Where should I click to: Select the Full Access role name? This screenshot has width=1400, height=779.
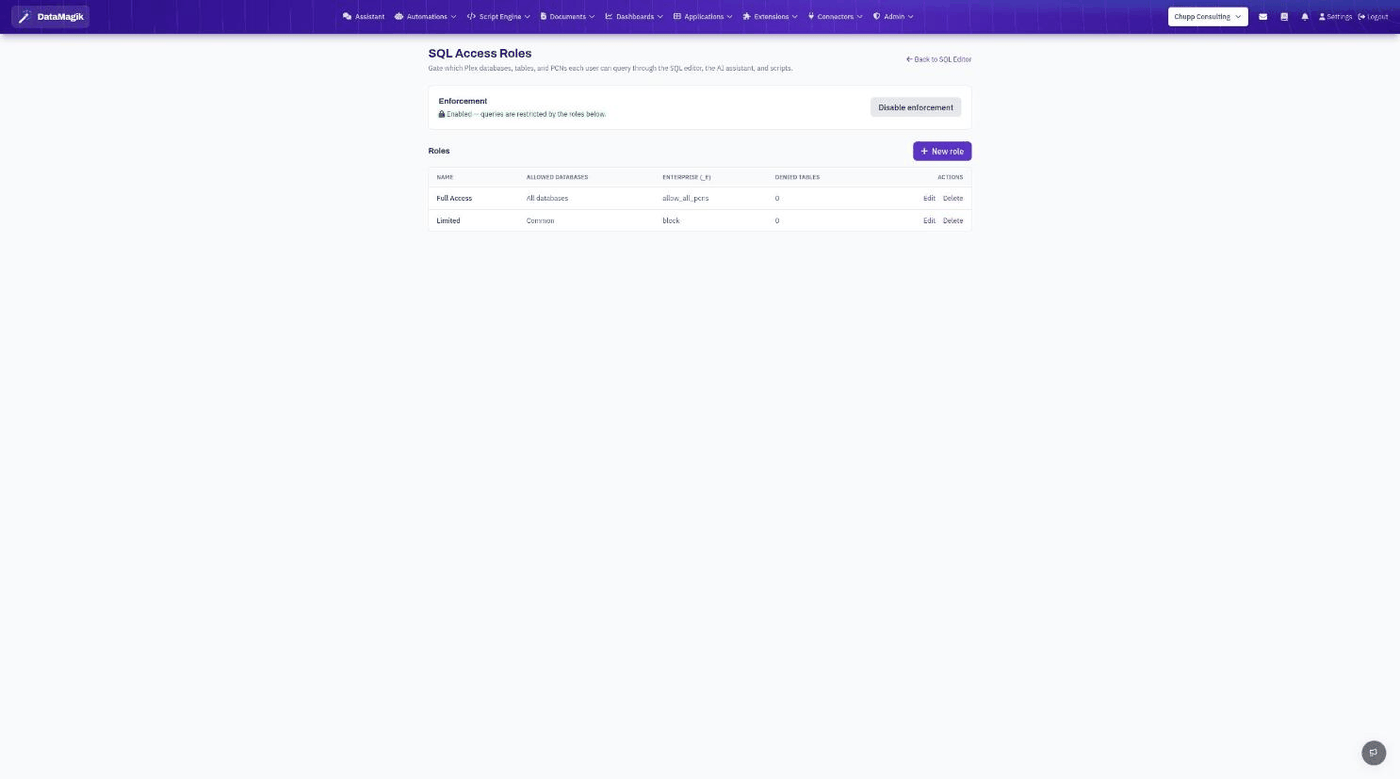[454, 199]
